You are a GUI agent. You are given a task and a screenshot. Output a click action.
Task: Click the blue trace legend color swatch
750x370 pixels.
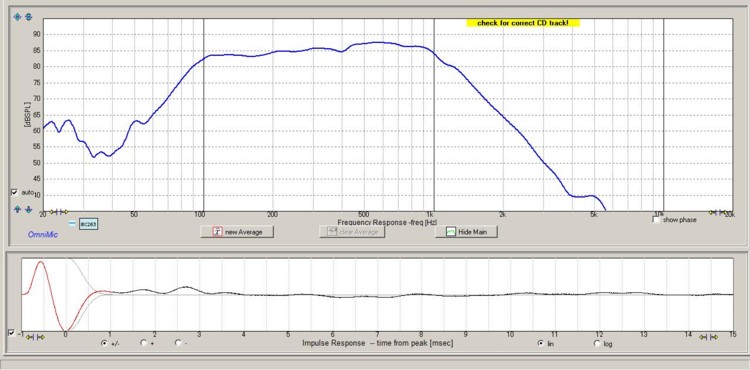[x=72, y=223]
